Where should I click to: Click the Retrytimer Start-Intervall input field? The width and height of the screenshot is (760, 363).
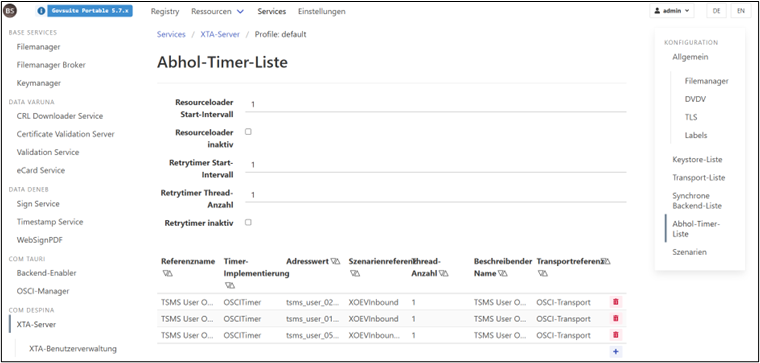[x=436, y=165]
